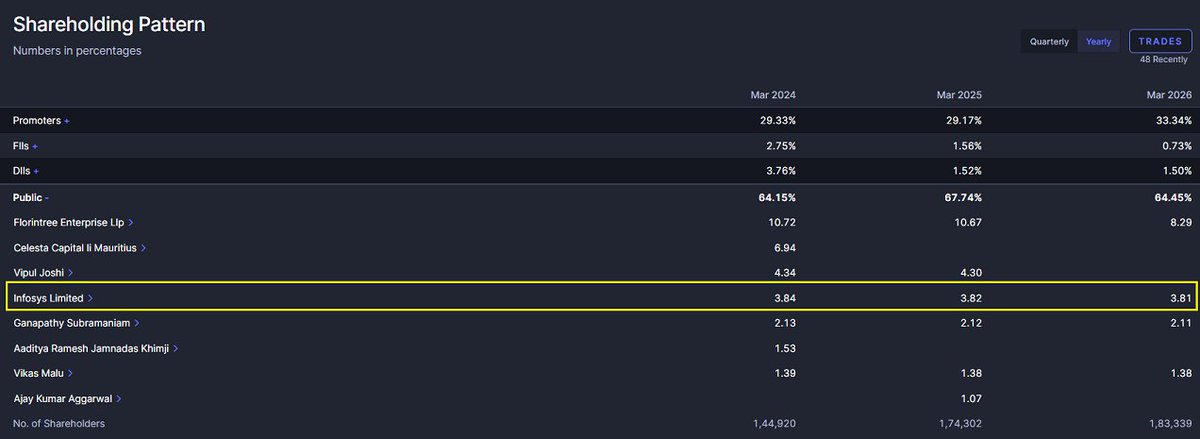The image size is (1200, 439).
Task: Open Celesta Capital Ii Mauritius details
Action: 80,247
